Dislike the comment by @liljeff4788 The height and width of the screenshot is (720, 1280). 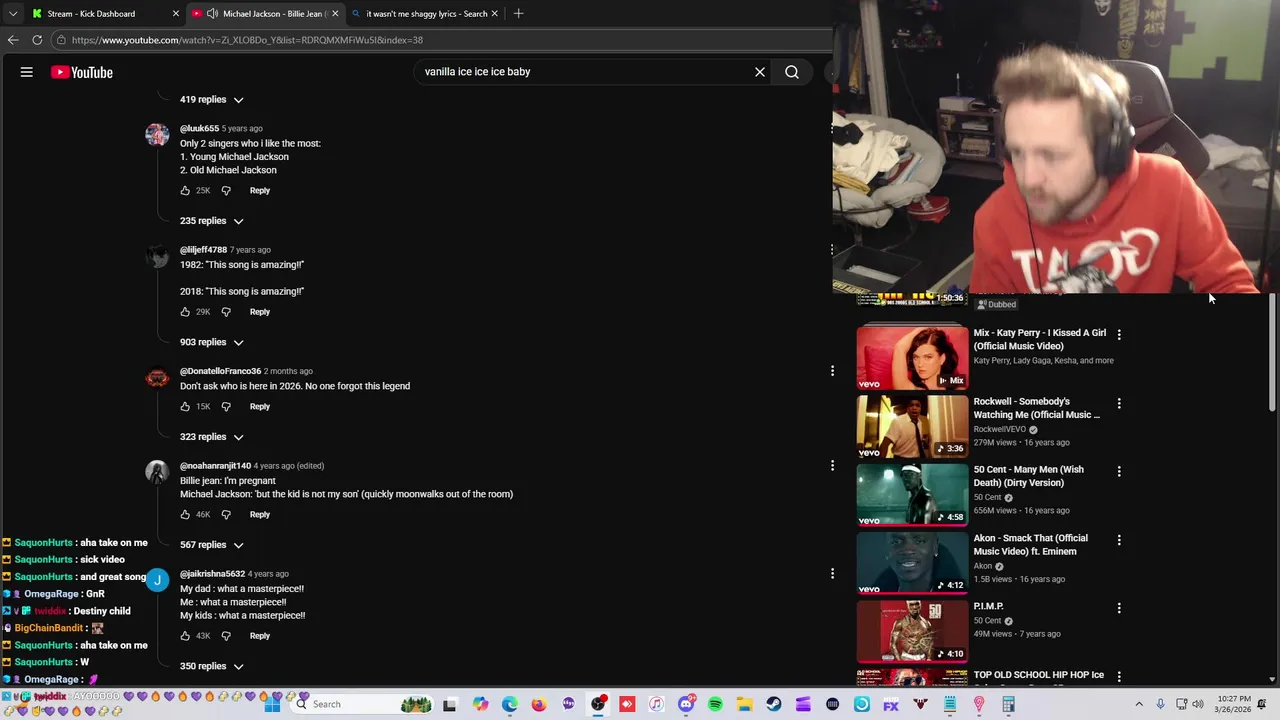pos(226,312)
